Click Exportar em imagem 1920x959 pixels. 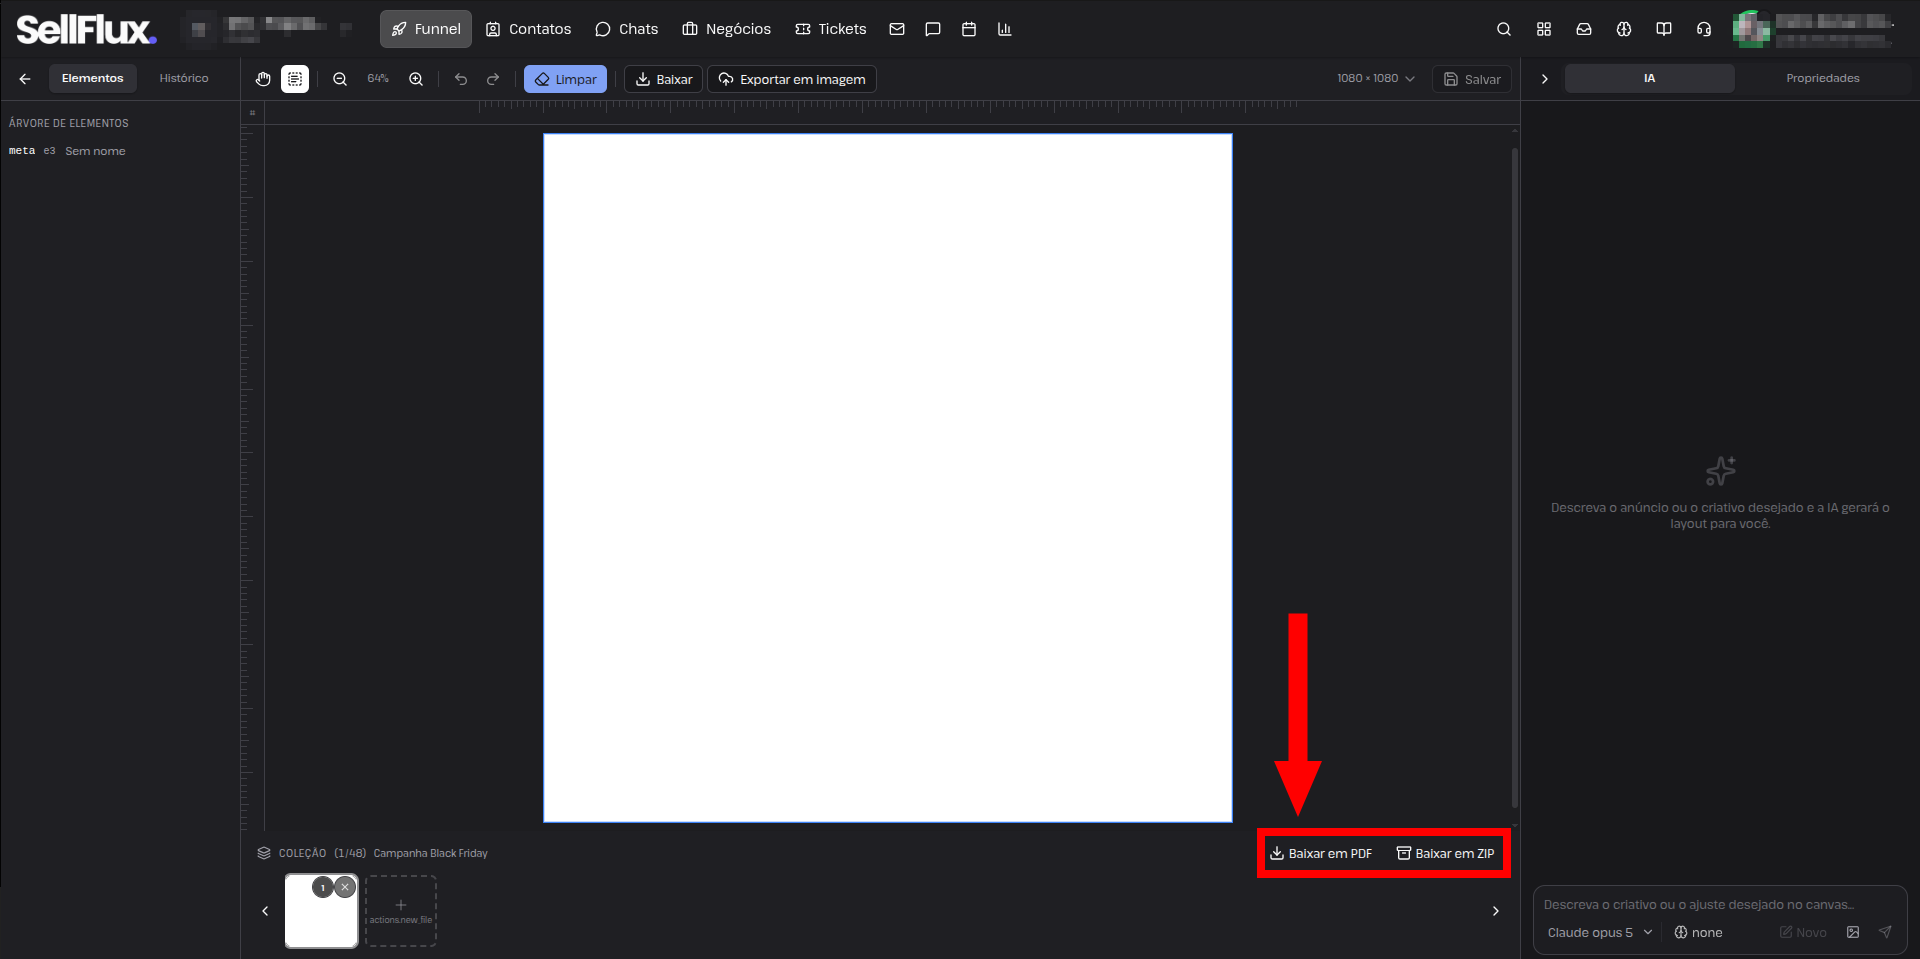792,79
